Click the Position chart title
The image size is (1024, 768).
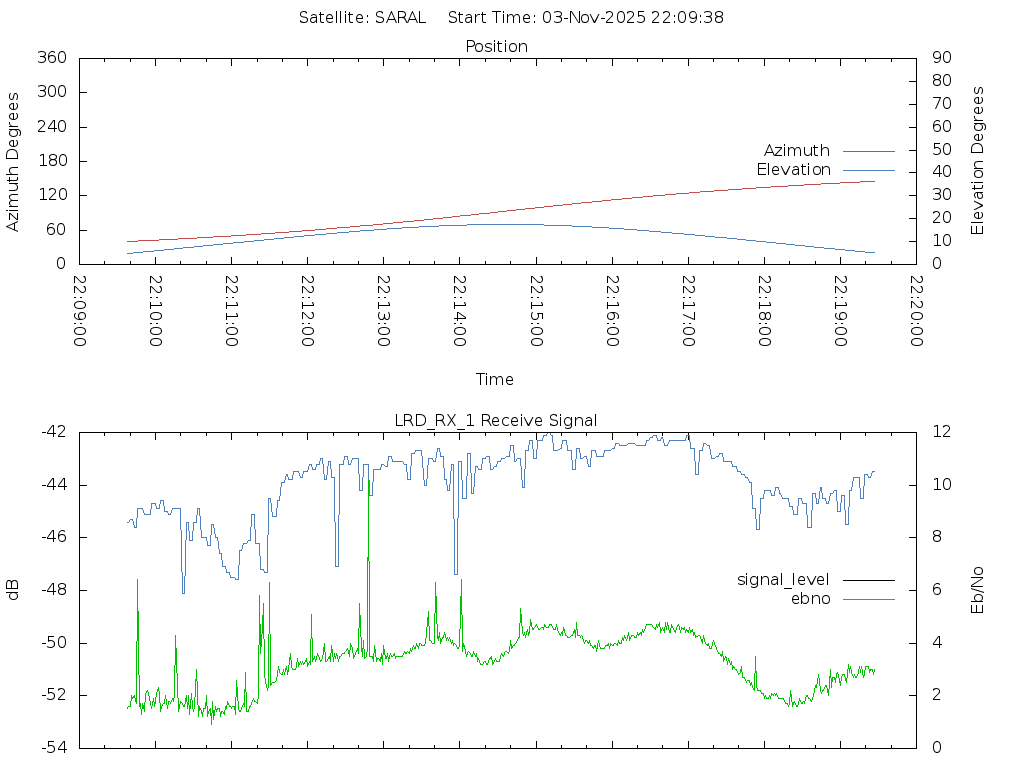[x=496, y=47]
